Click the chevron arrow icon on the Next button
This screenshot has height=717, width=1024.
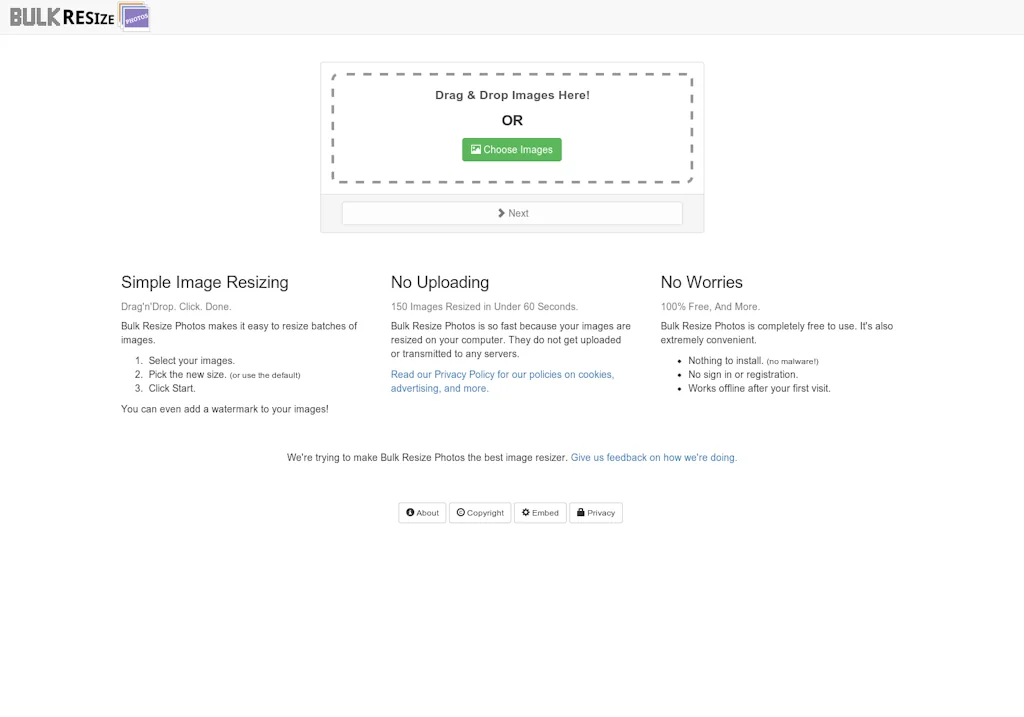(x=502, y=213)
